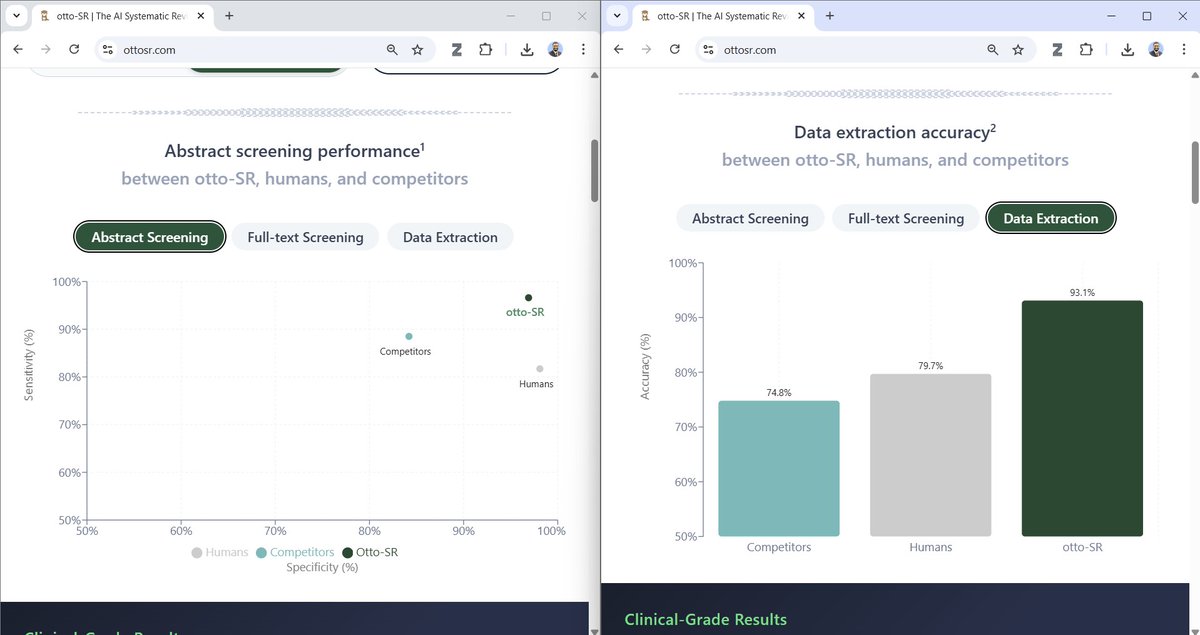The image size is (1200, 635).
Task: Click the right window vertical scrollbar thumb
Action: pos(1195,172)
